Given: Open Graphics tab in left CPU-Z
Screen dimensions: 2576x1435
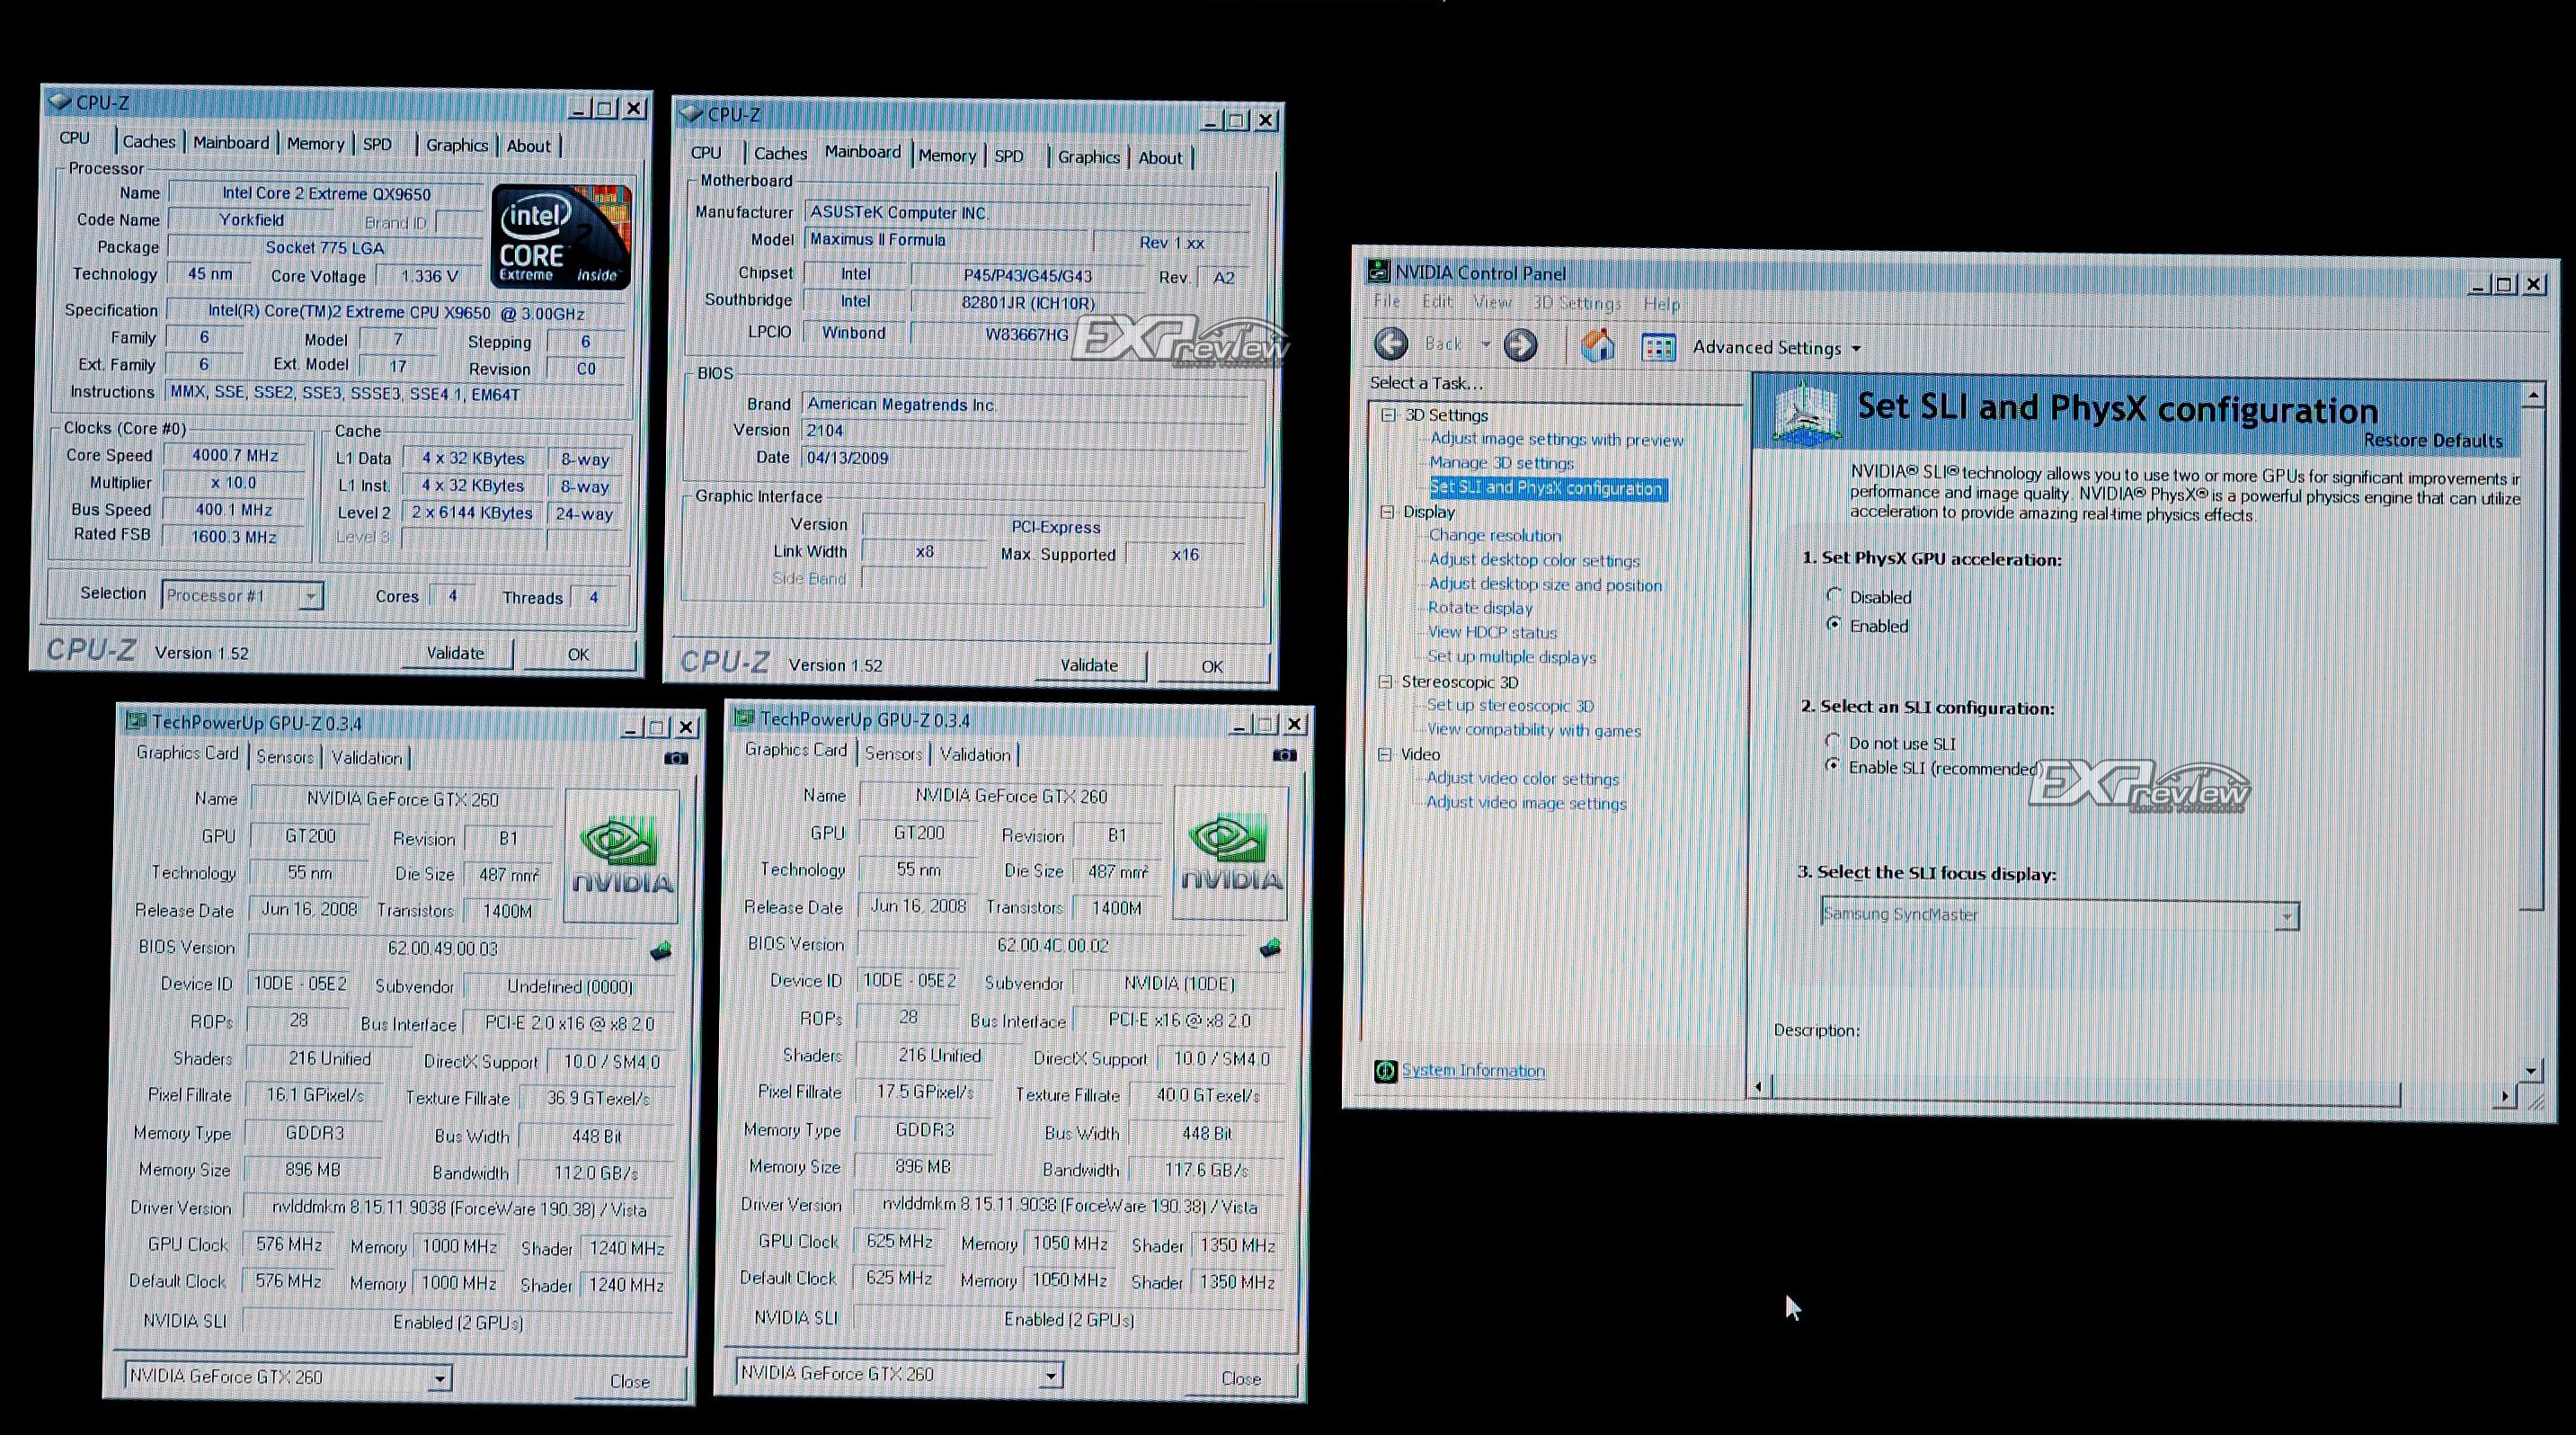Looking at the screenshot, I should (457, 145).
